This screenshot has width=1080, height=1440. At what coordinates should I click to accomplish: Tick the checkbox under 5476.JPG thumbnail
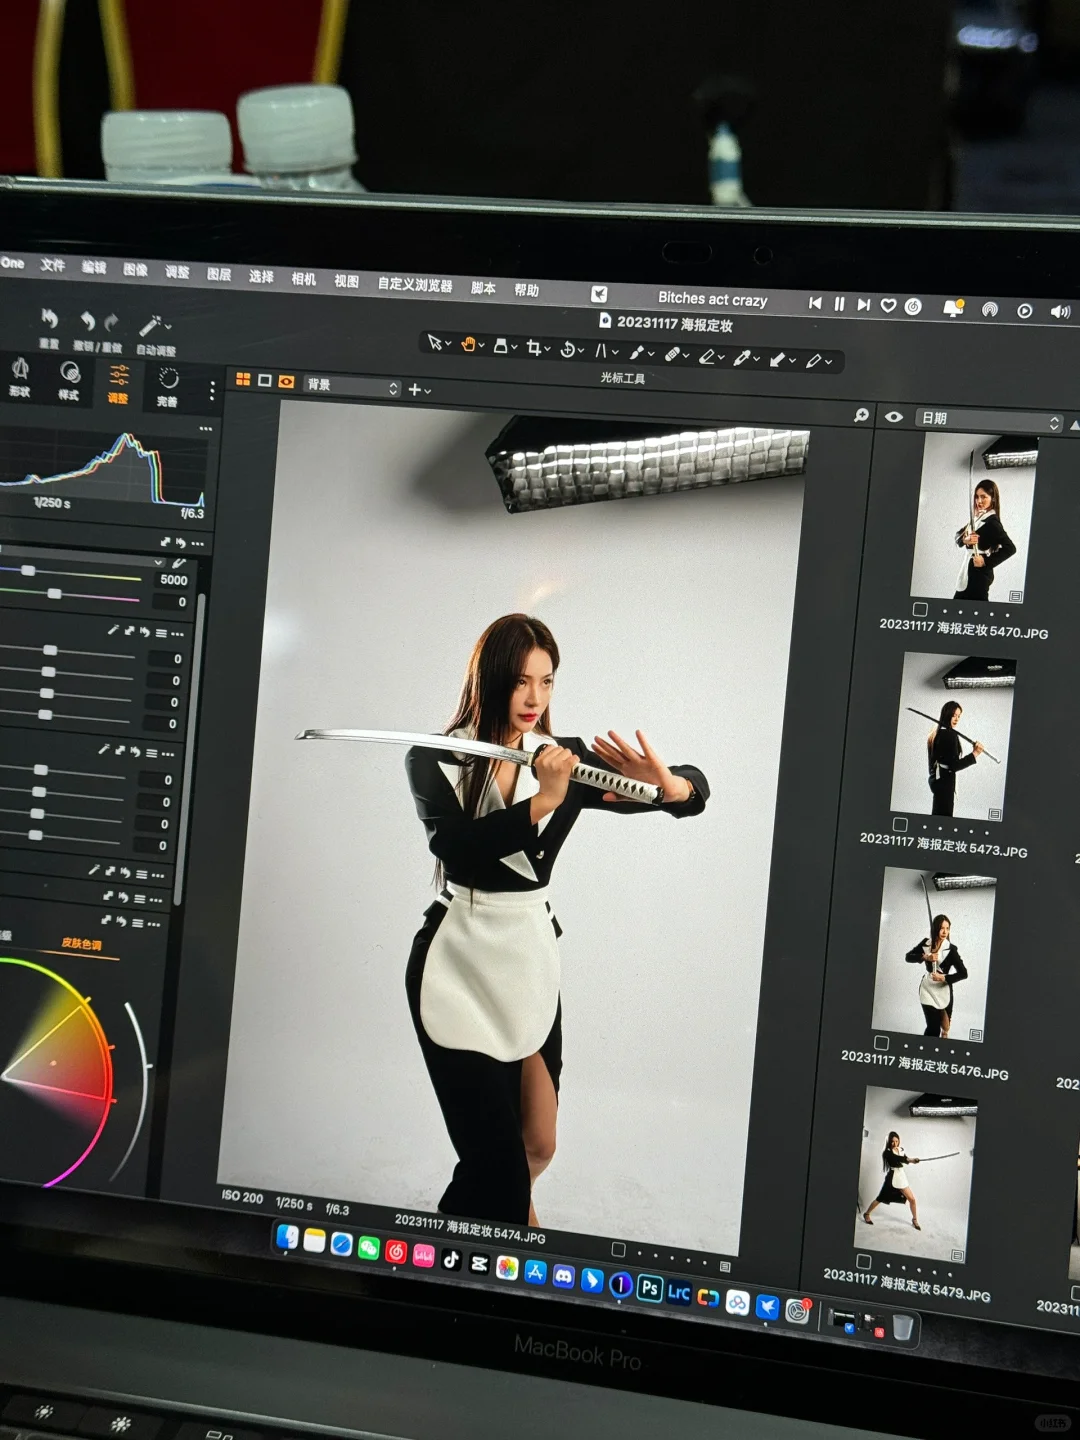[x=881, y=1043]
